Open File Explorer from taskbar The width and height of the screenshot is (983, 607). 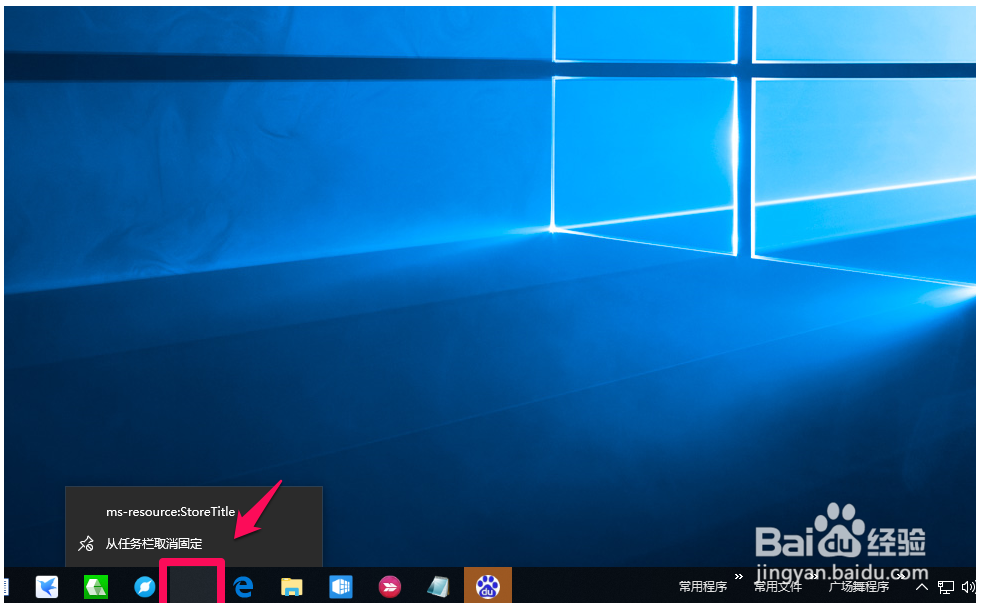[292, 587]
